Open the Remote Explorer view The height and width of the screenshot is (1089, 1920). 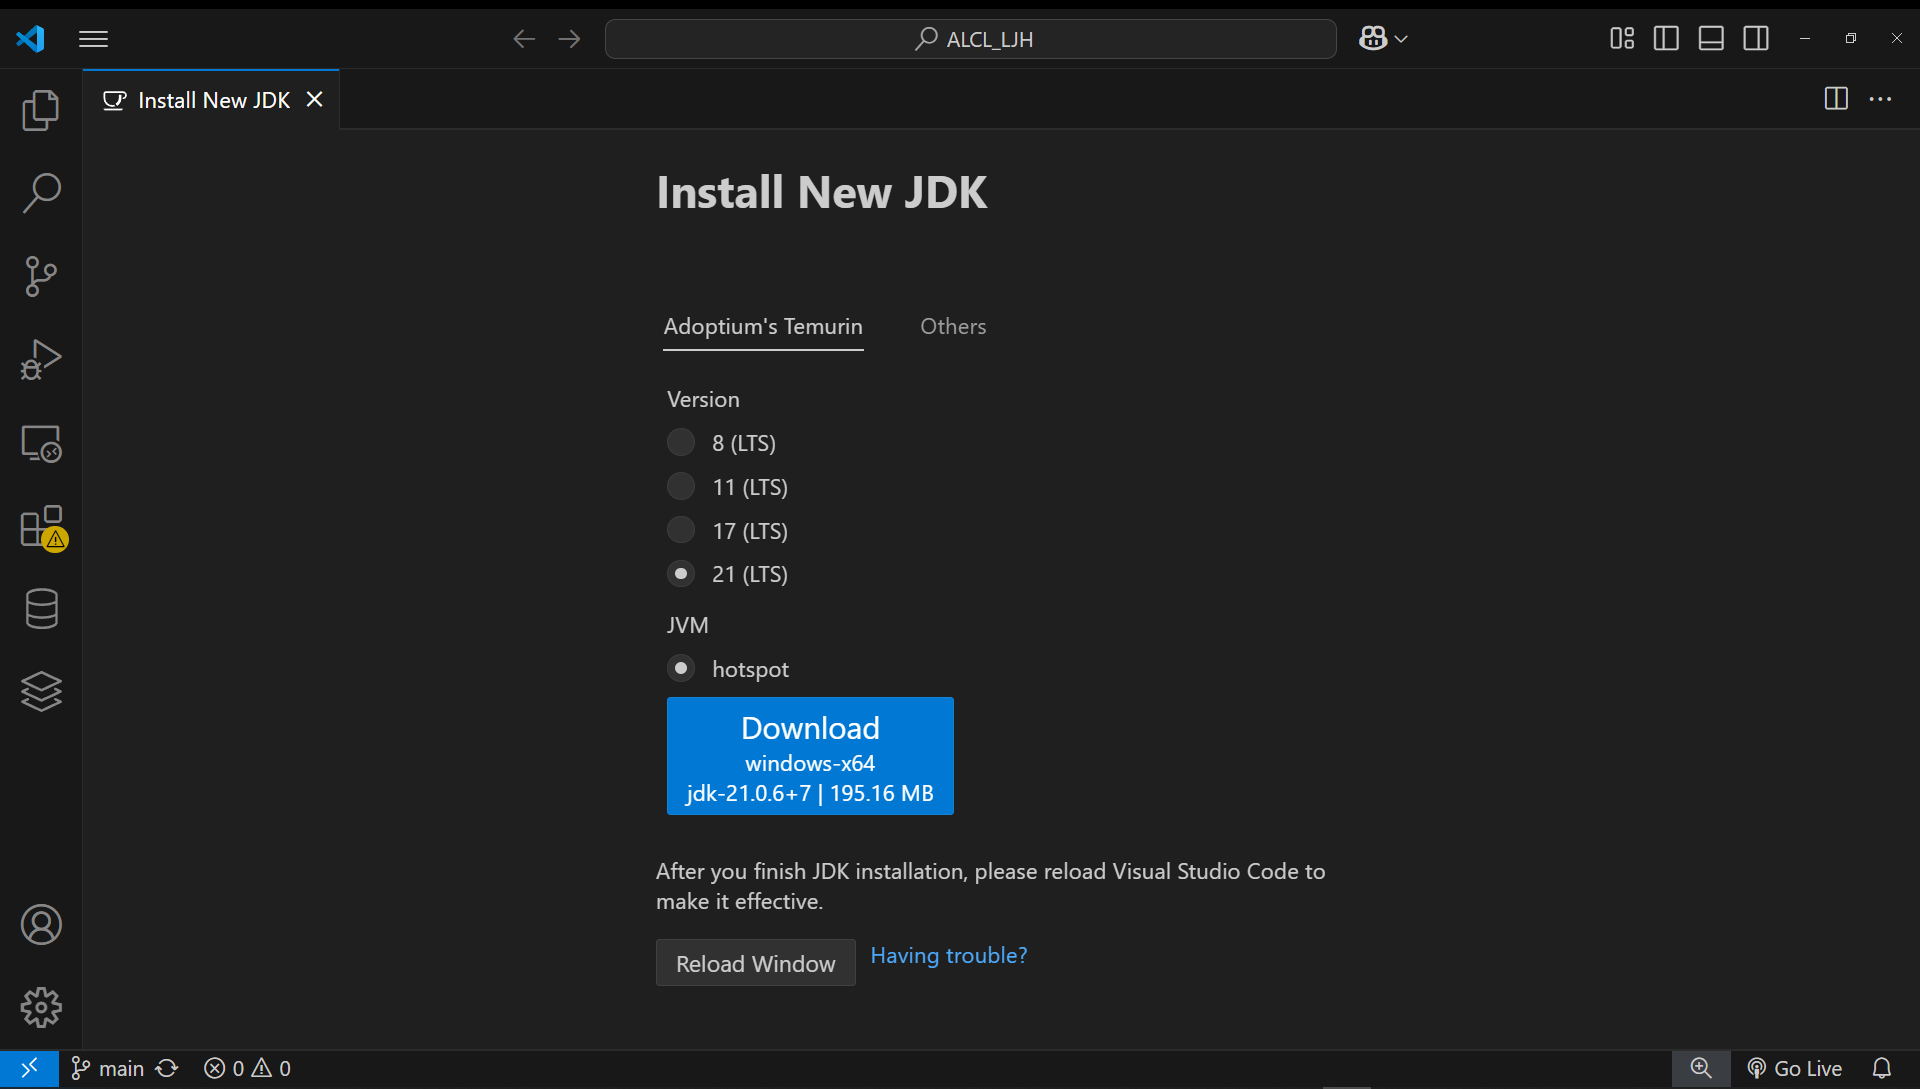[x=41, y=443]
